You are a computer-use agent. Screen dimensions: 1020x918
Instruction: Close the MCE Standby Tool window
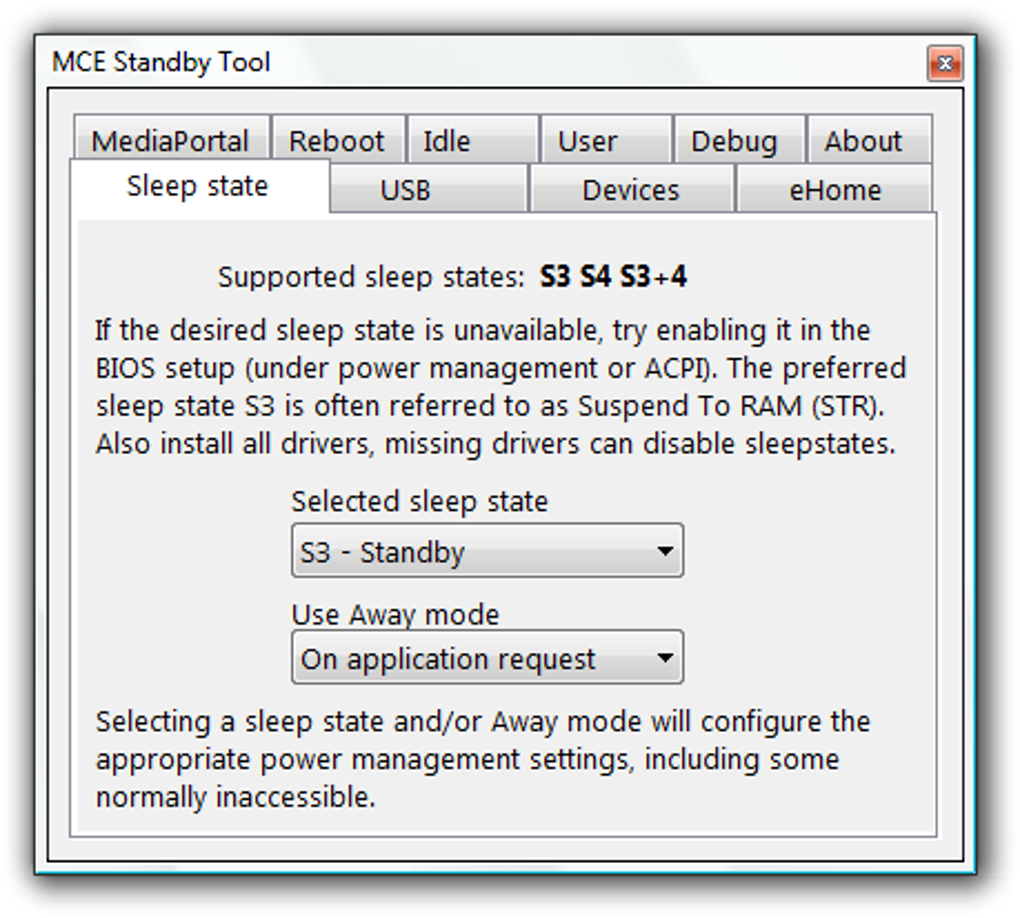tap(945, 63)
